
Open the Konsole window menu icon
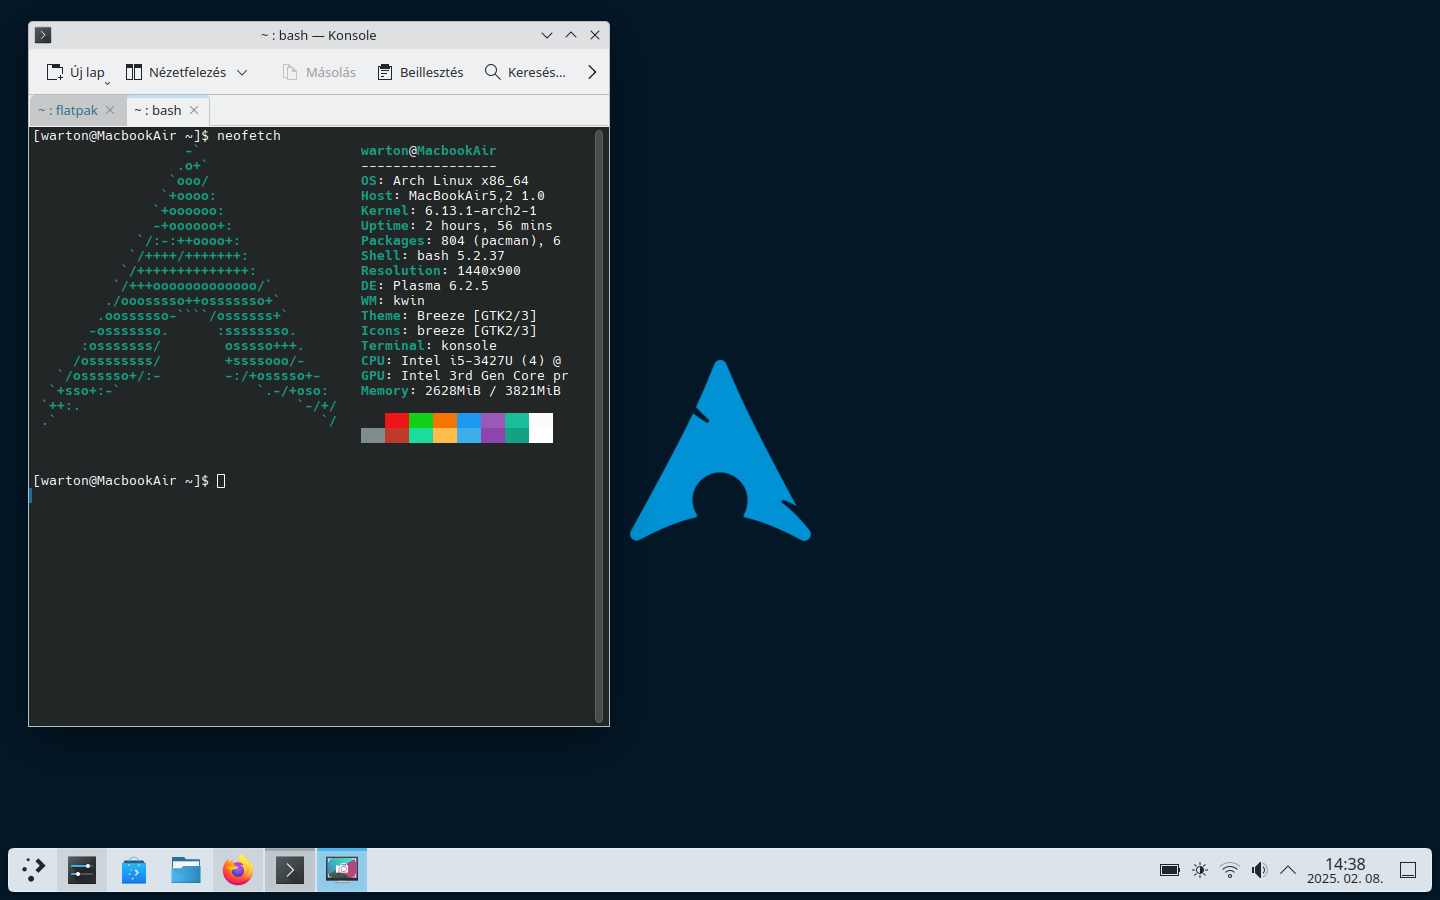coord(43,35)
